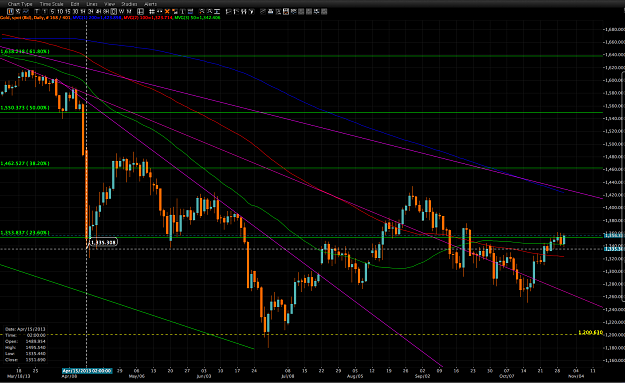The image size is (625, 383).
Task: Click the Jul/08 label on the date axis
Action: click(x=287, y=376)
